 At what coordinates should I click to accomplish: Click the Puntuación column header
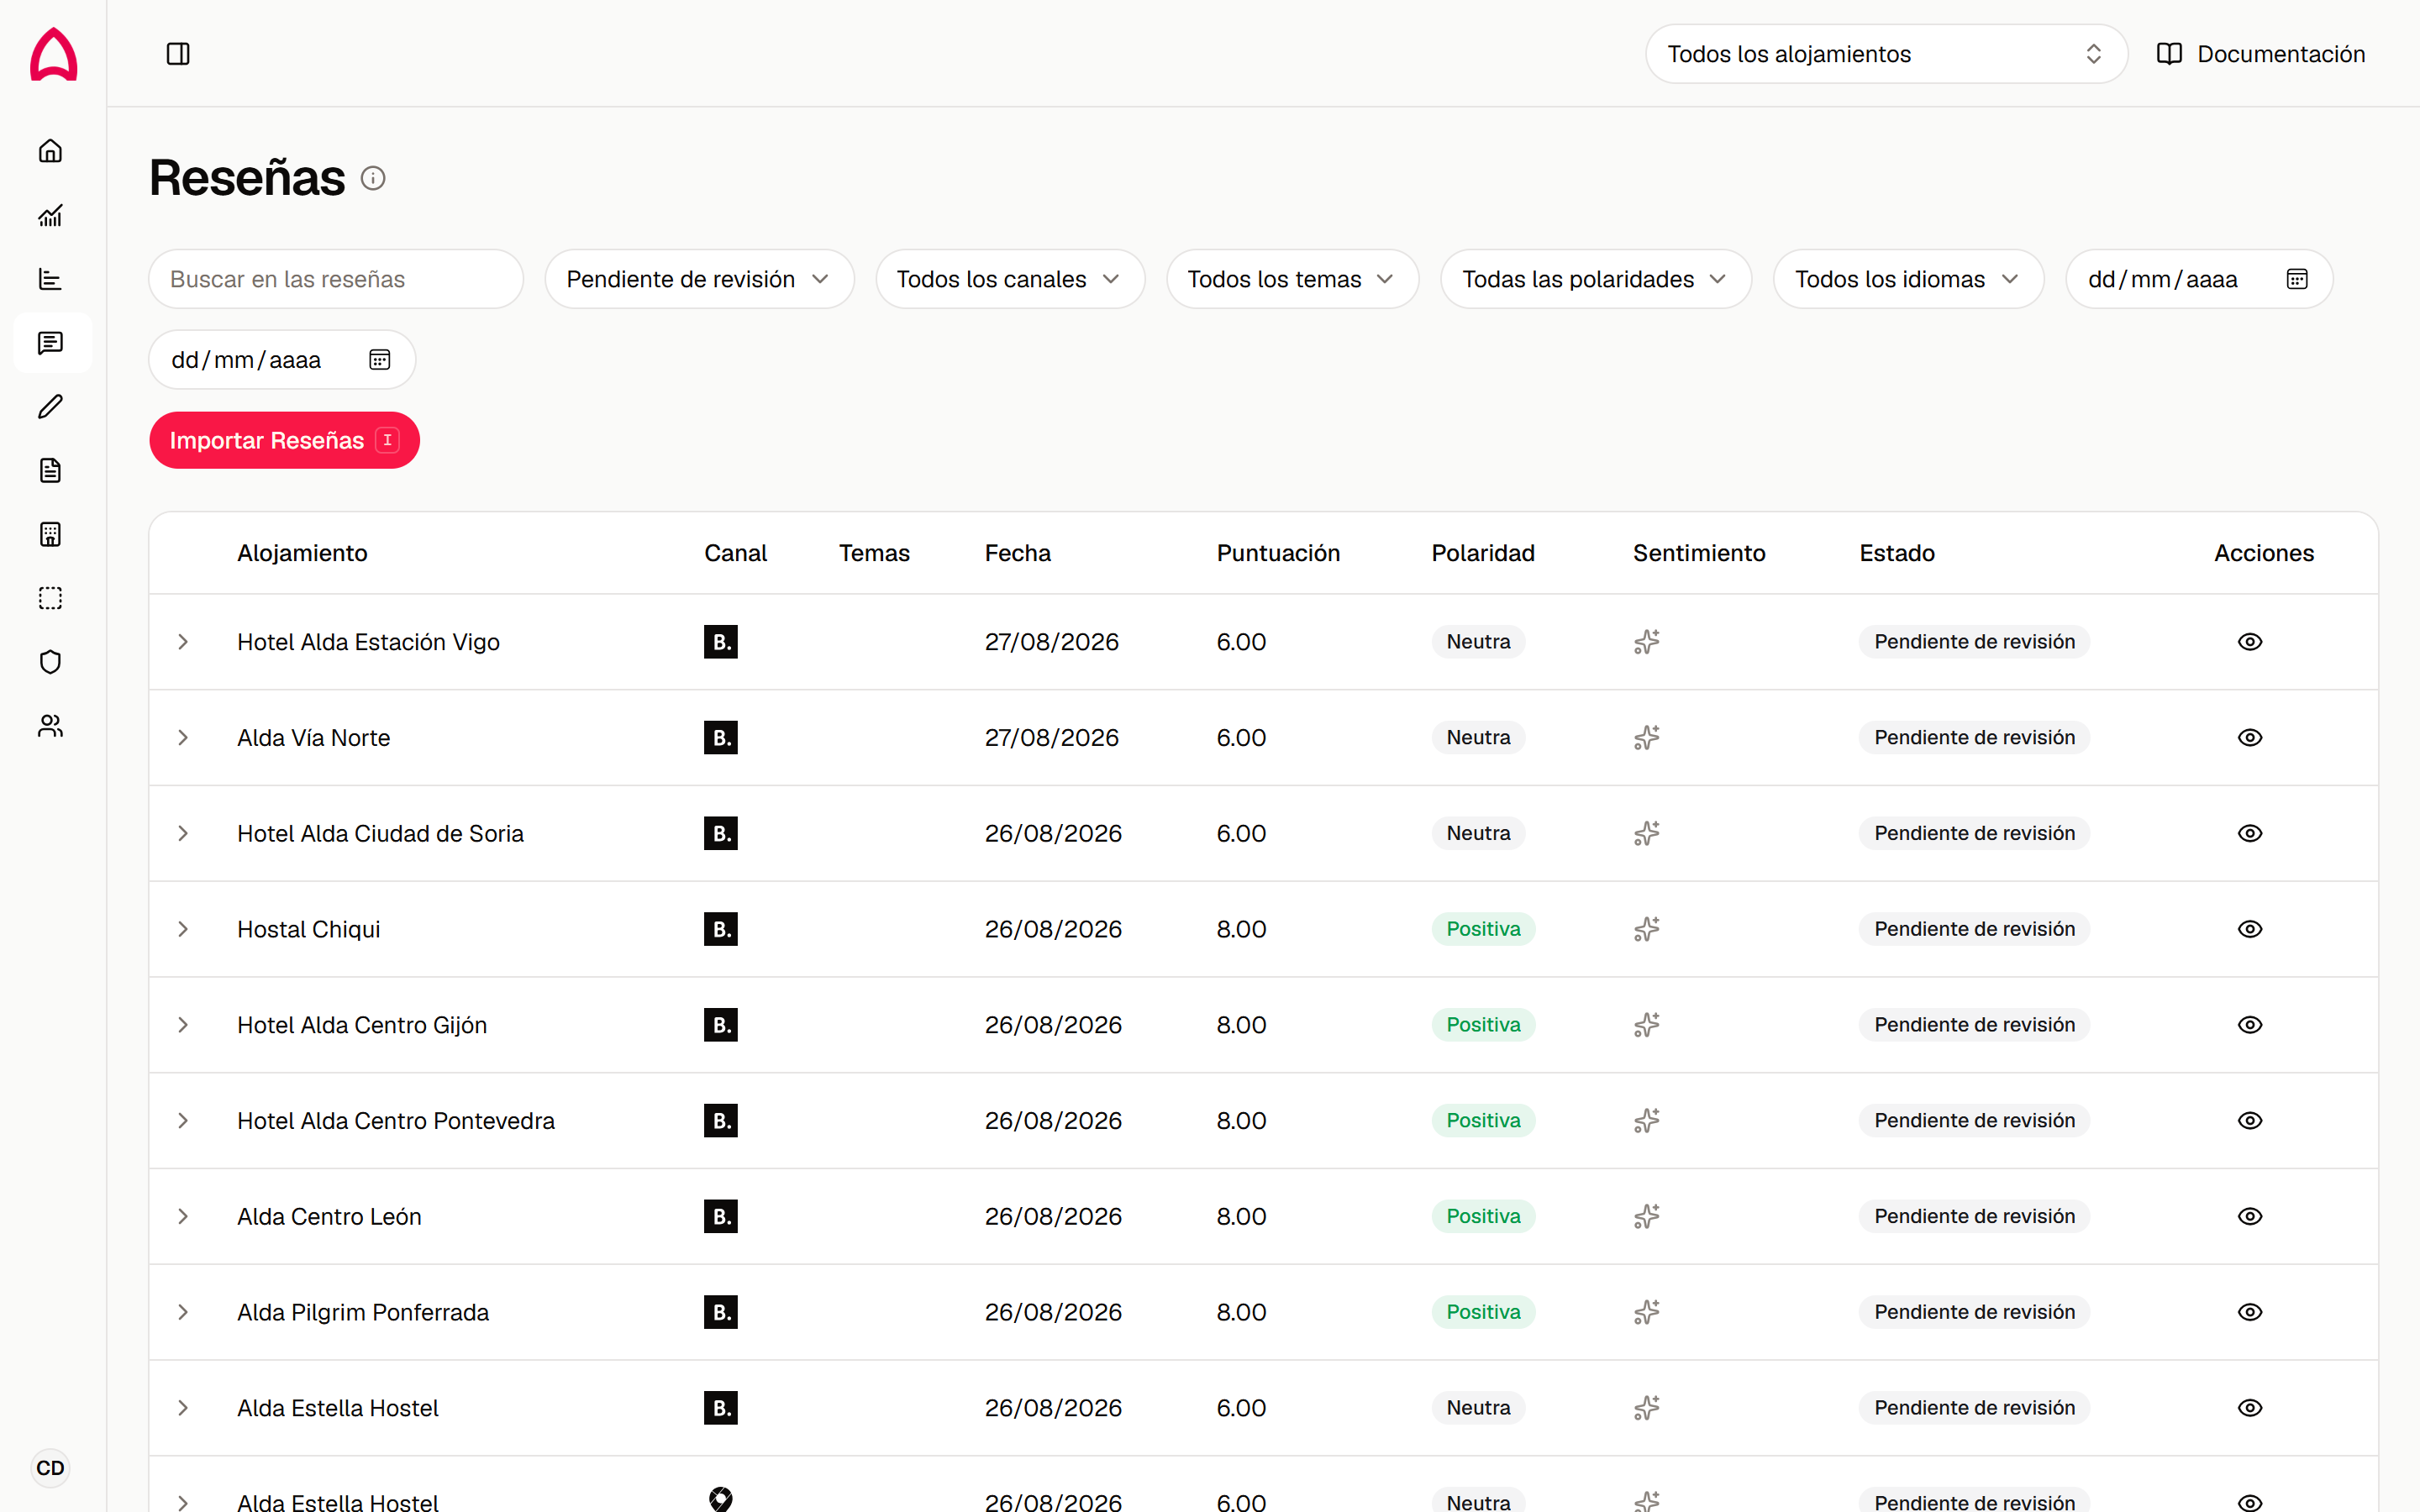click(1278, 553)
